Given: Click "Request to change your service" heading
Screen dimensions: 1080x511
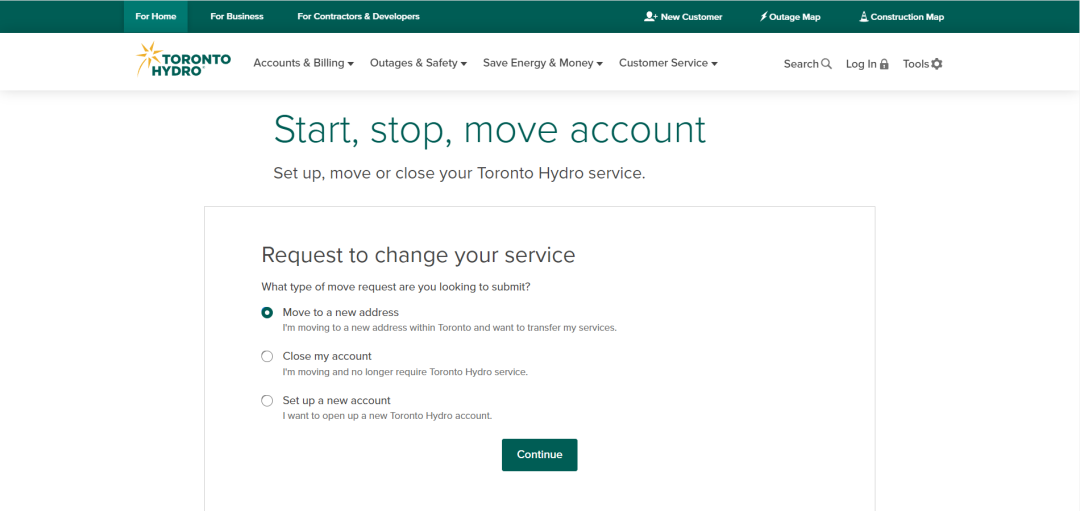Looking at the screenshot, I should tap(418, 256).
